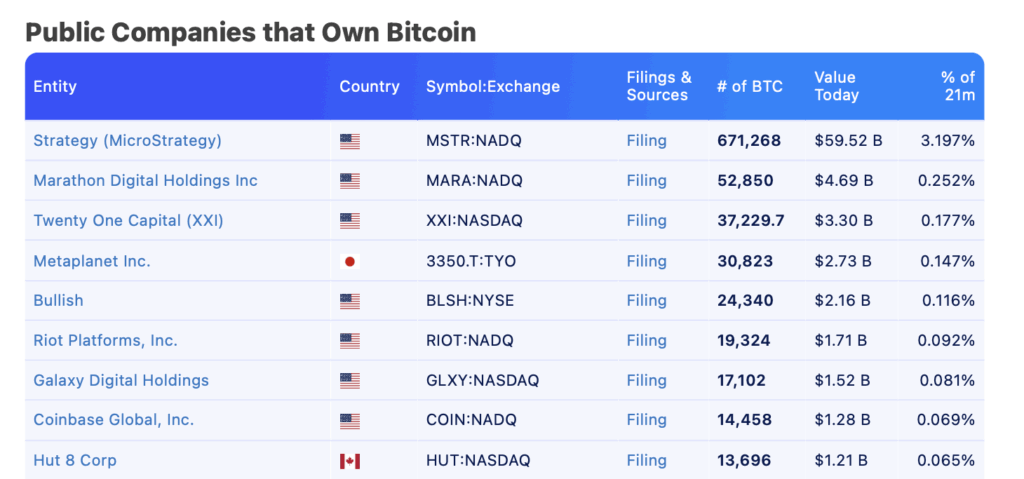The image size is (1024, 479).
Task: Sort by the Country column header
Action: click(370, 86)
